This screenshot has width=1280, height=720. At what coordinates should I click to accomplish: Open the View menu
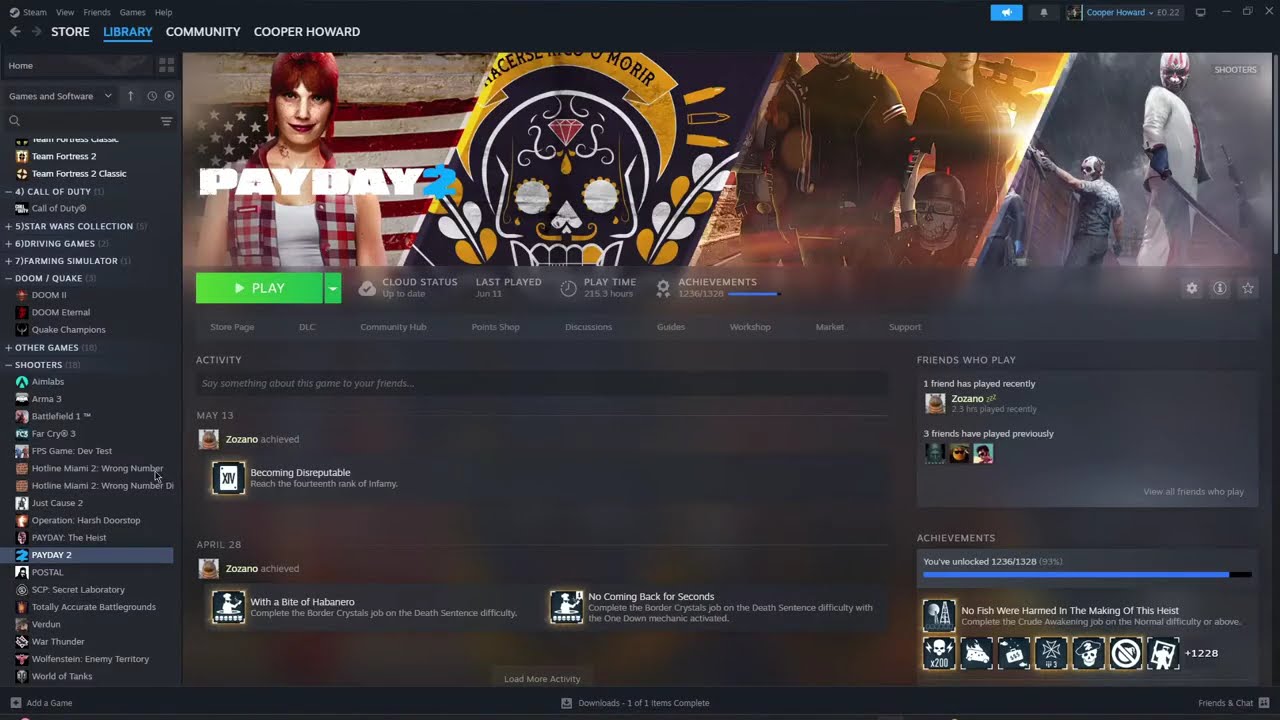(65, 12)
